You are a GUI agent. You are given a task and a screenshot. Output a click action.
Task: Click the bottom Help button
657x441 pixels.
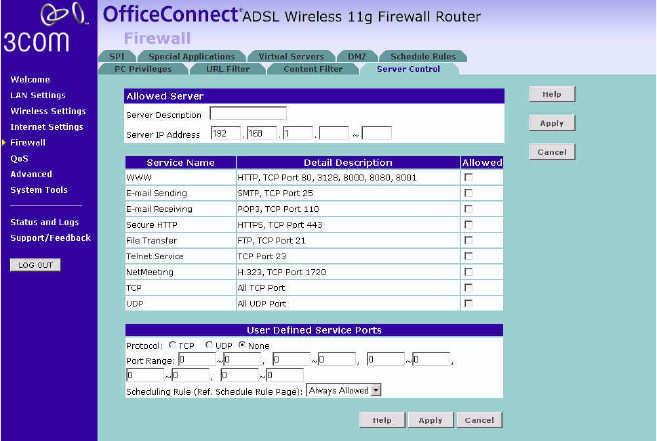point(382,420)
